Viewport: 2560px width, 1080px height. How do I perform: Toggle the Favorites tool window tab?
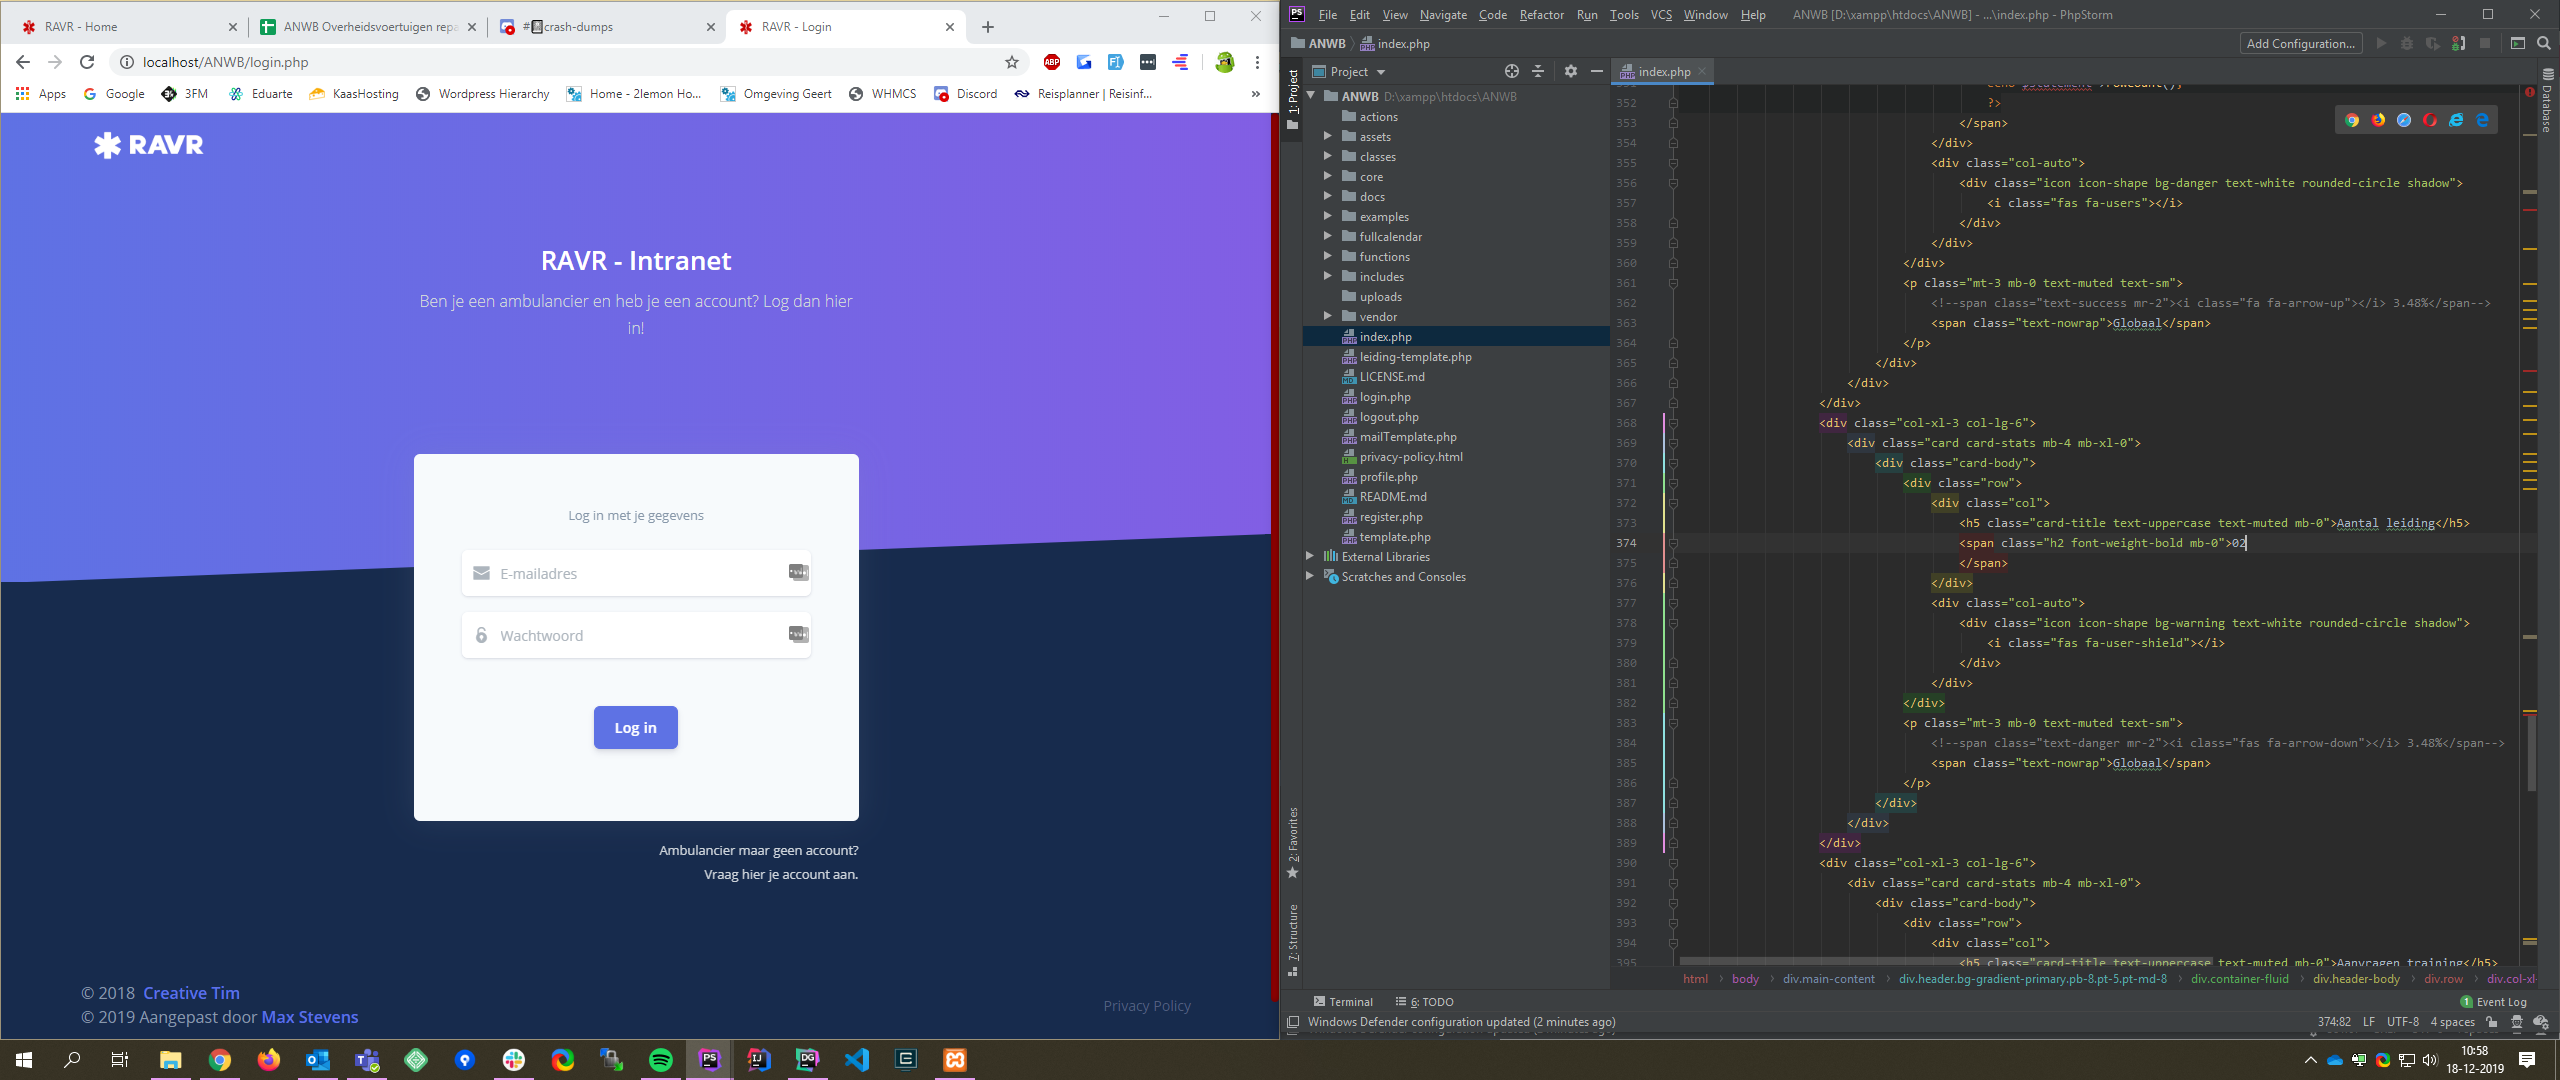(1293, 842)
